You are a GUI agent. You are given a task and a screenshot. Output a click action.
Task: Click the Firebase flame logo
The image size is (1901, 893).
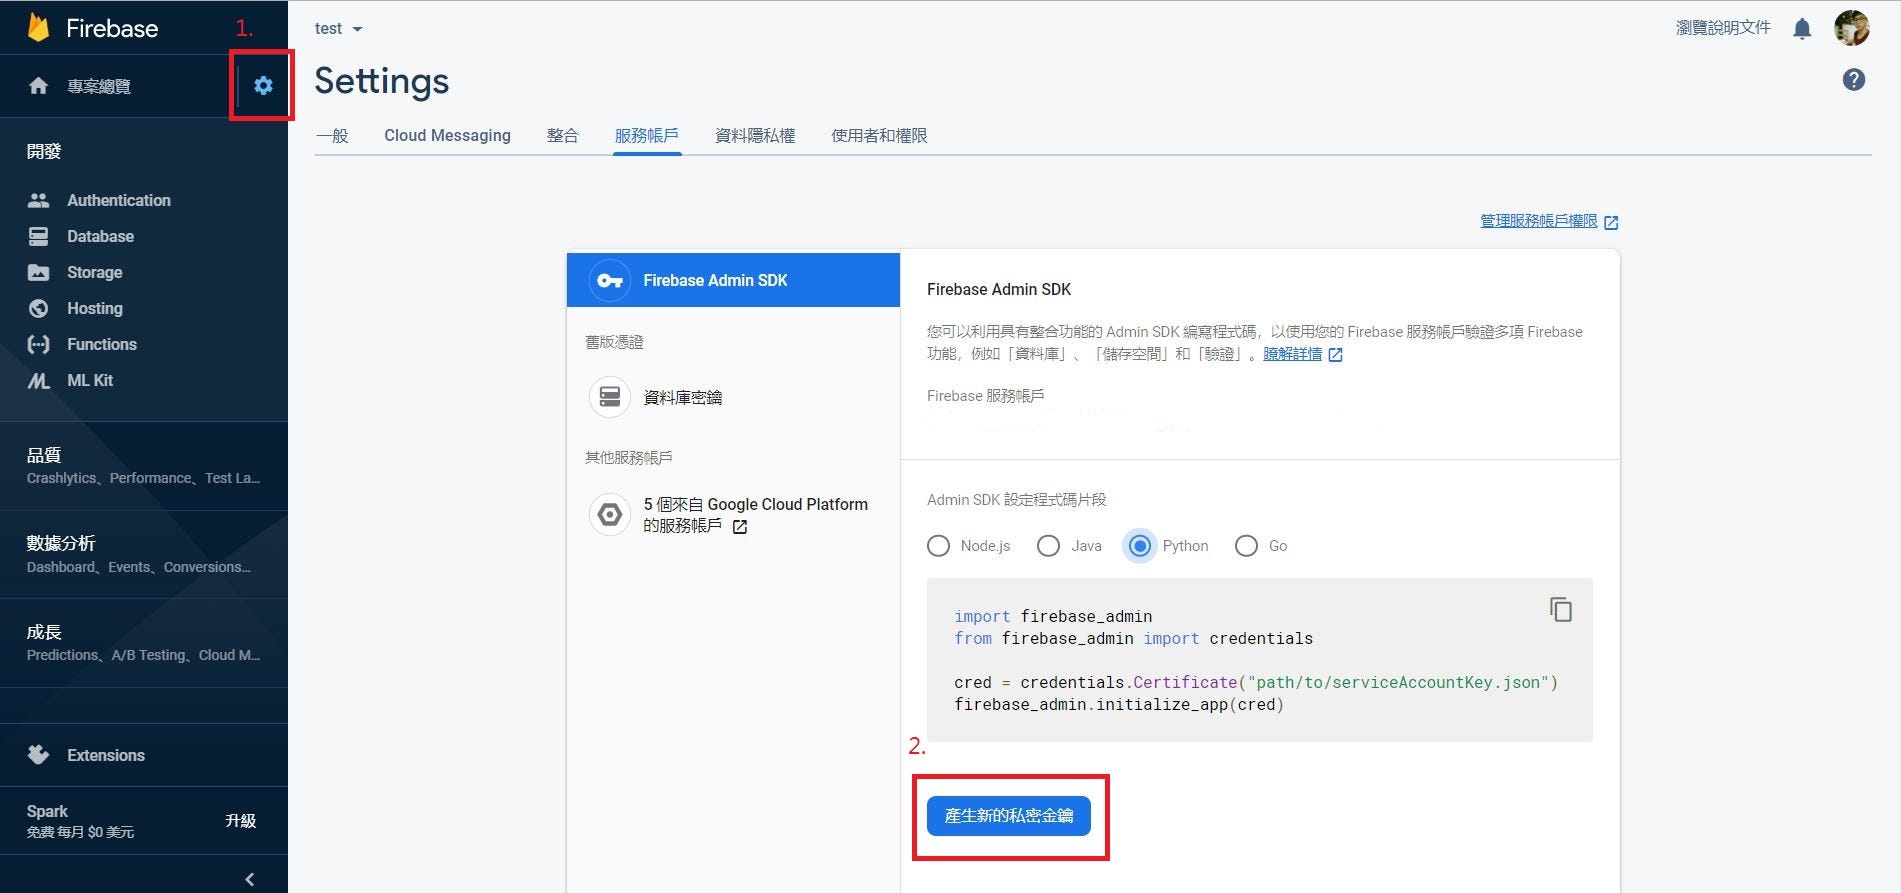click(x=38, y=28)
